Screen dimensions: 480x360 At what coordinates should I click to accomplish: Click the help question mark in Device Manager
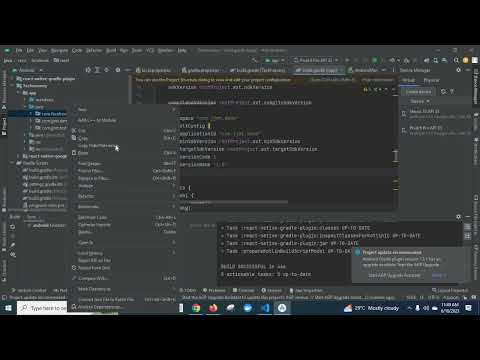click(452, 92)
